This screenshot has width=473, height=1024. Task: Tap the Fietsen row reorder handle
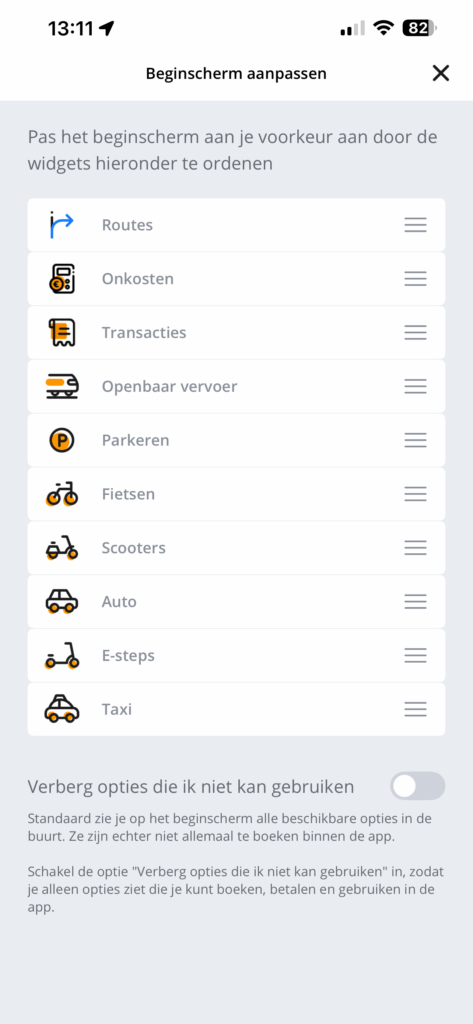[x=416, y=494]
